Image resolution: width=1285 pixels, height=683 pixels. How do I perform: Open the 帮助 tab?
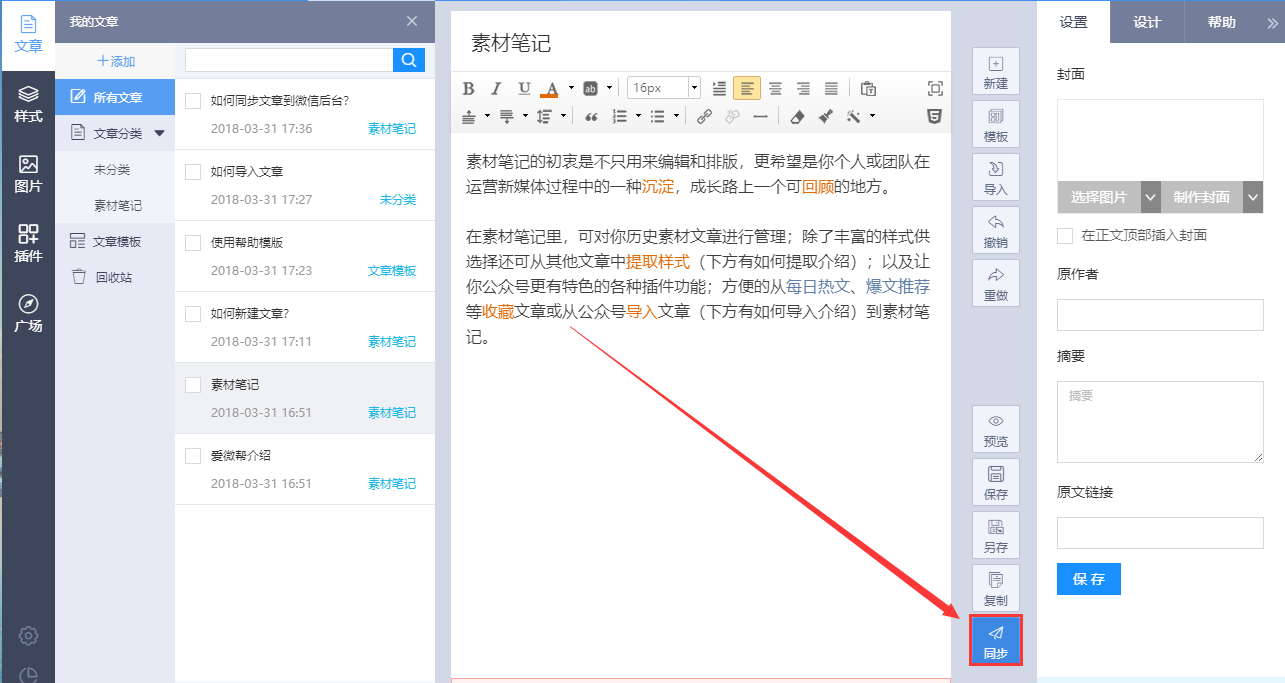1221,22
